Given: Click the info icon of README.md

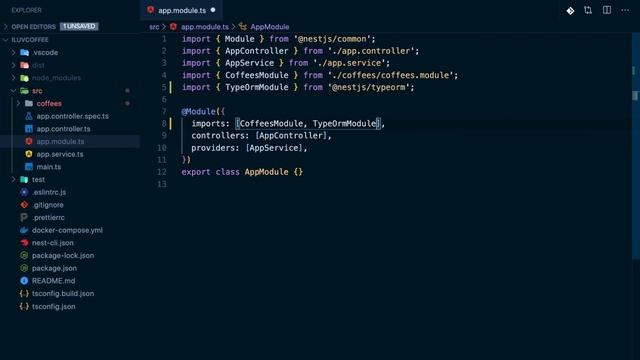Looking at the screenshot, I should tap(24, 281).
